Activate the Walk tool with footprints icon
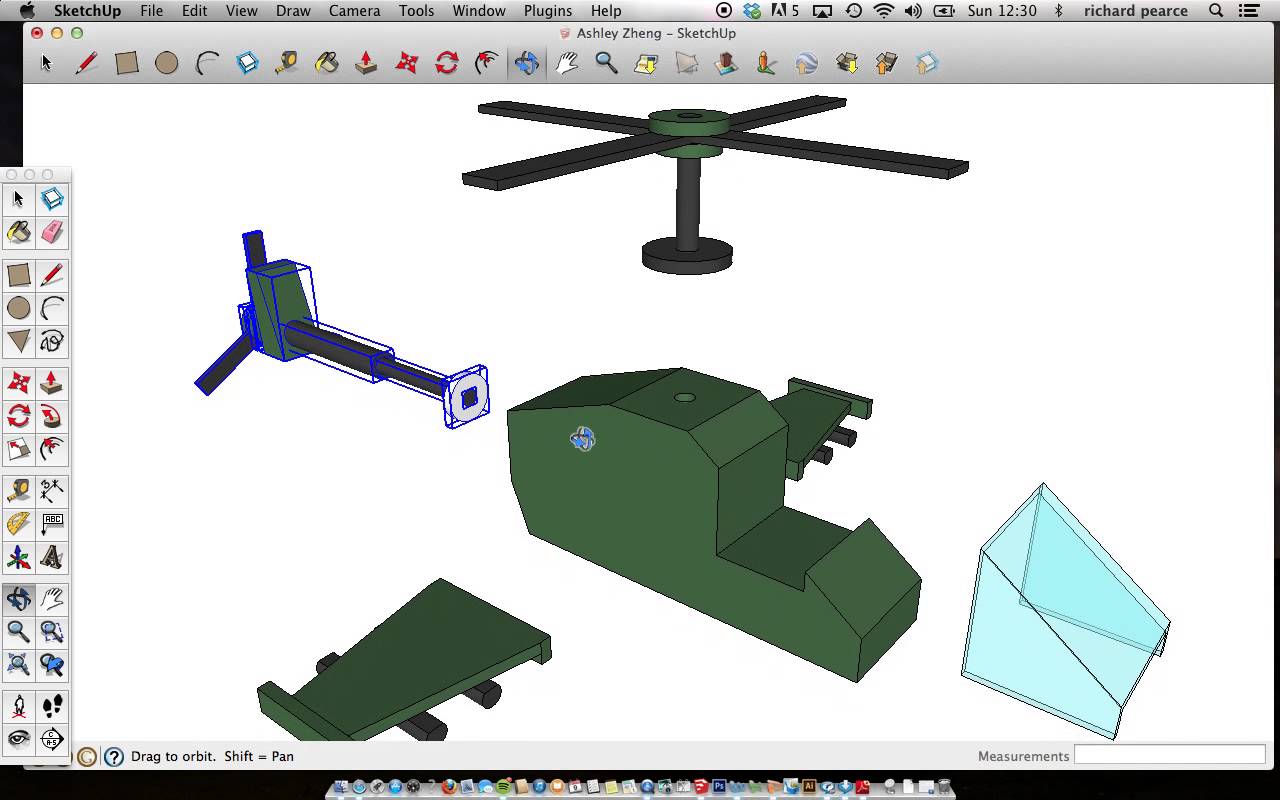 (x=52, y=705)
